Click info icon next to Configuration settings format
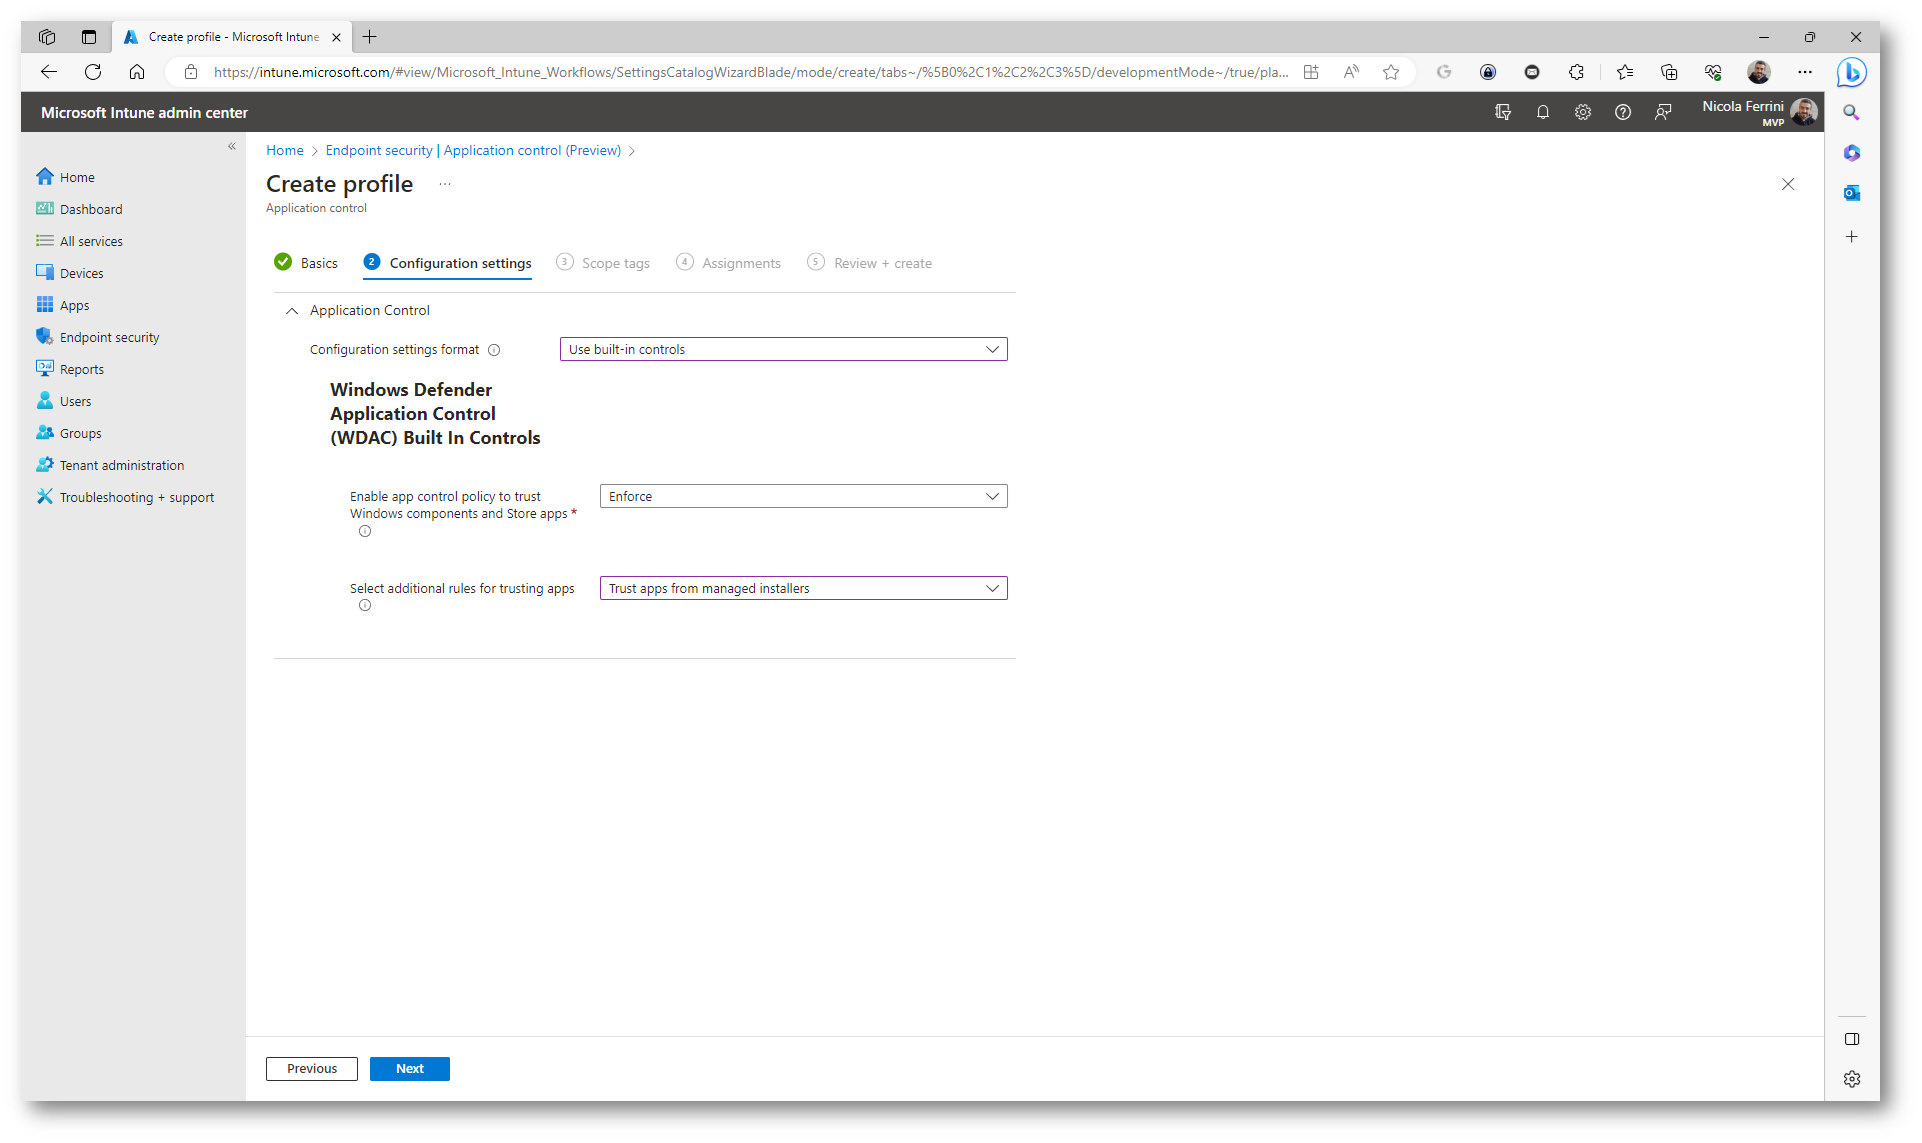The image size is (1922, 1143). coord(494,350)
